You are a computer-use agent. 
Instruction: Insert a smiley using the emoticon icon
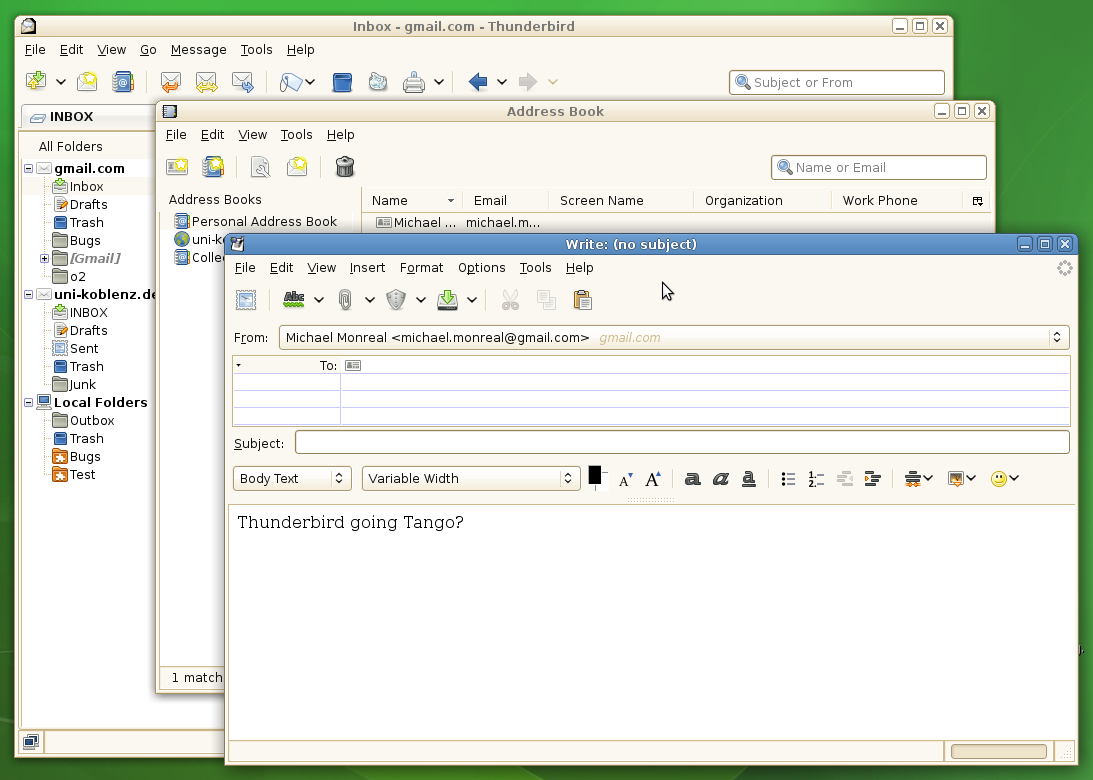click(998, 479)
